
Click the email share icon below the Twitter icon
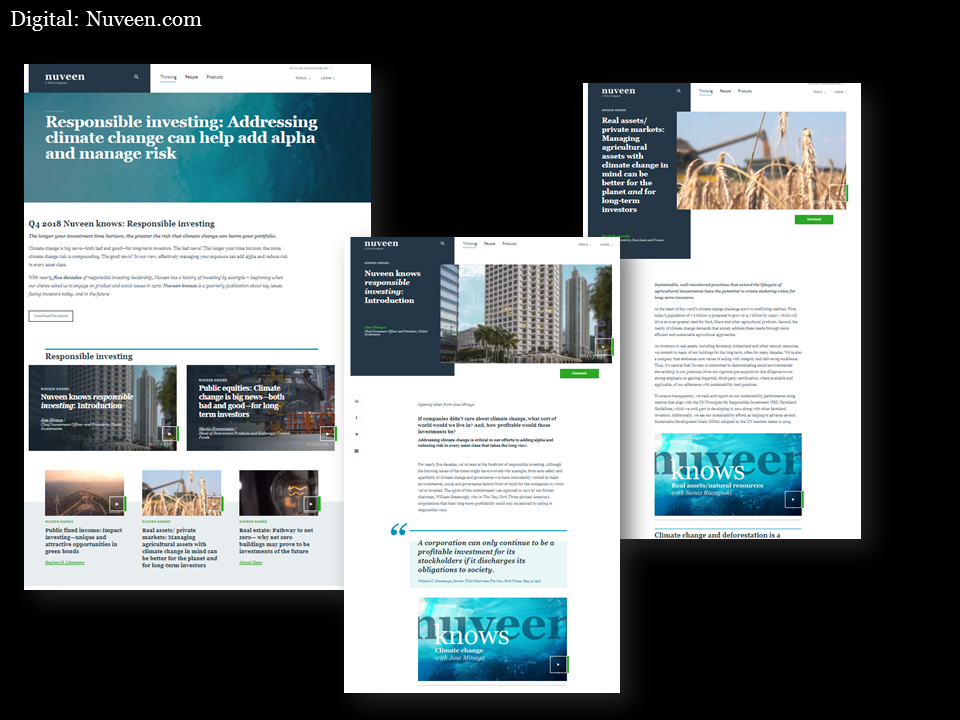click(356, 451)
